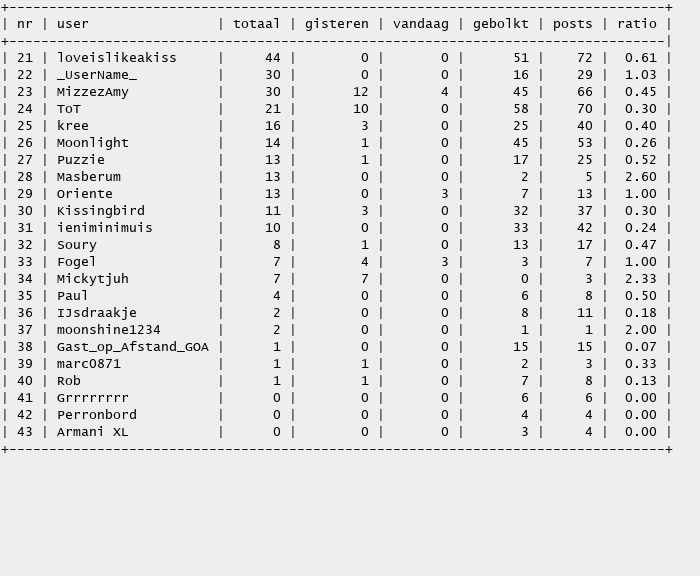Click the "nr" column header

(x=25, y=24)
